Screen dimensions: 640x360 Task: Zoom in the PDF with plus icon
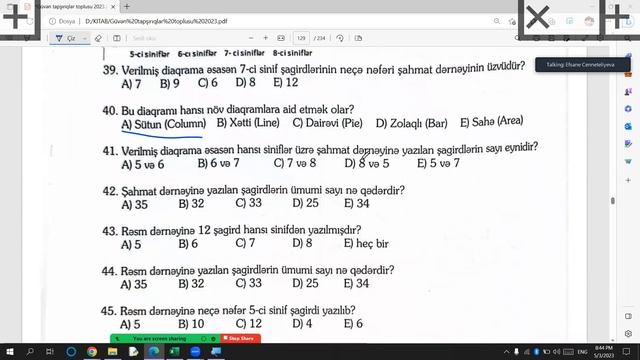click(x=266, y=38)
